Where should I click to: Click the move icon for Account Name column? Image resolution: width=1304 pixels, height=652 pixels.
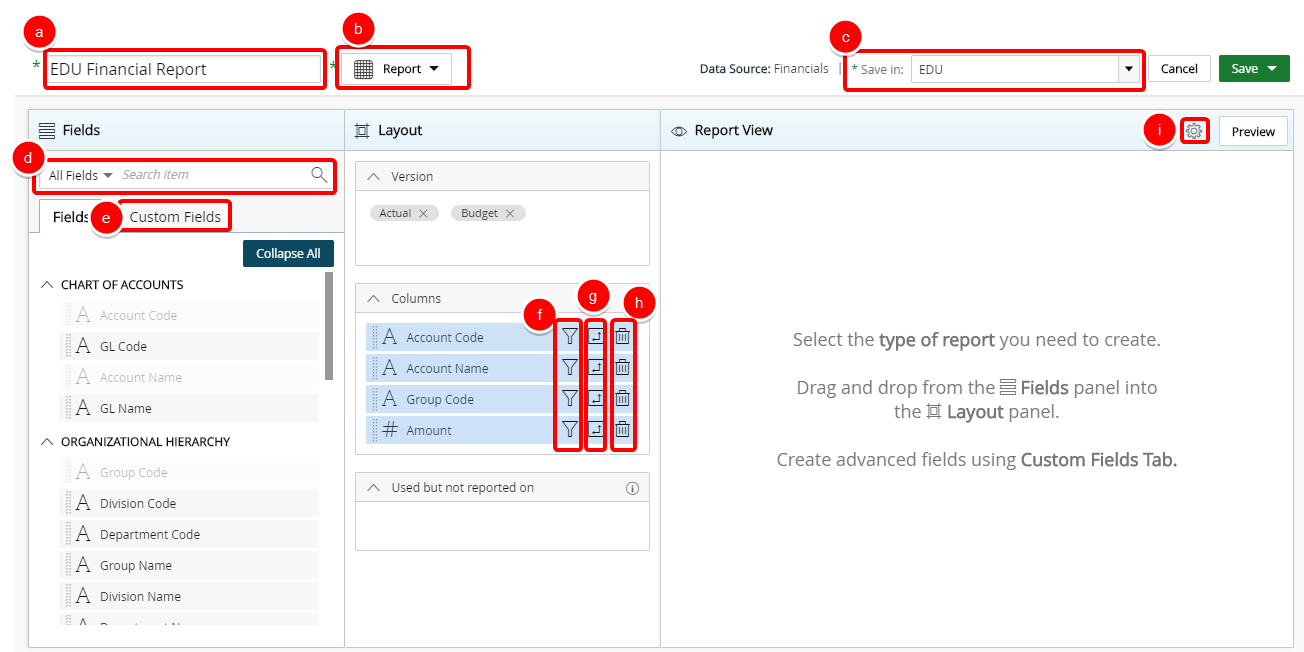pos(596,368)
